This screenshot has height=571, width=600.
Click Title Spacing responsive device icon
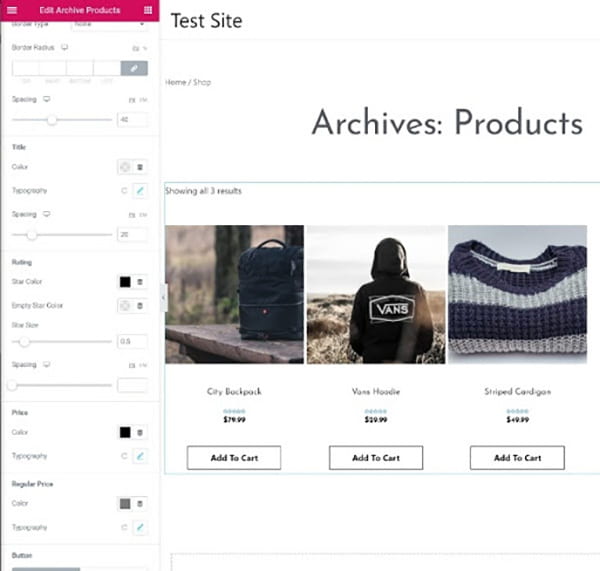47,214
